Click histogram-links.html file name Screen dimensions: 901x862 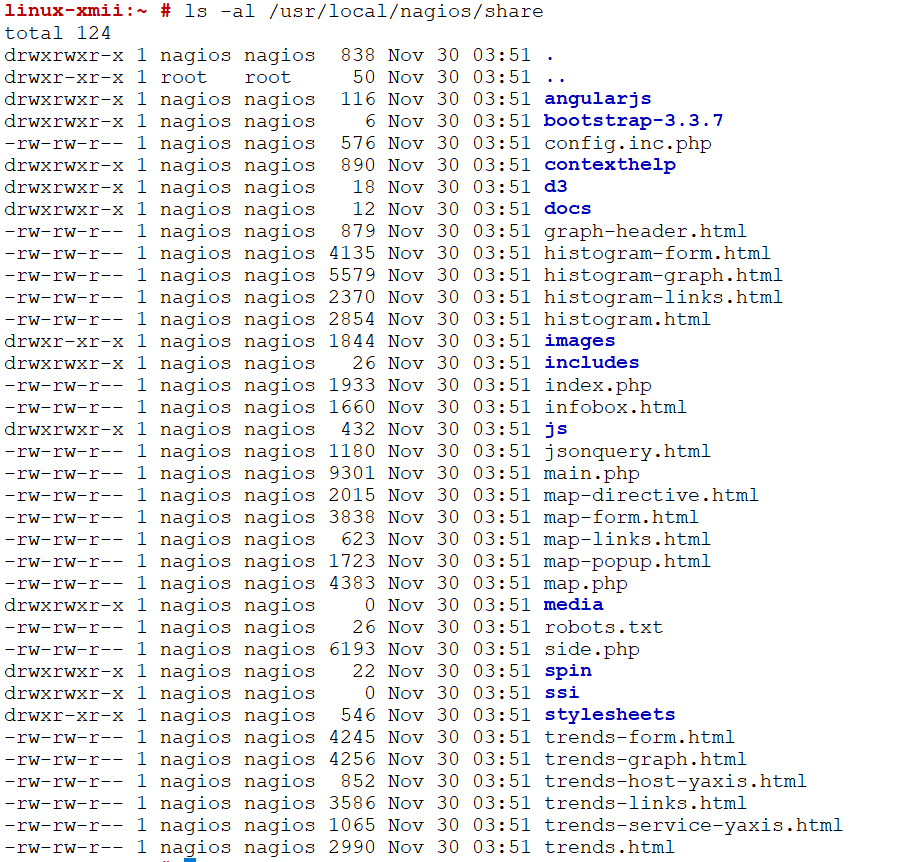click(663, 298)
